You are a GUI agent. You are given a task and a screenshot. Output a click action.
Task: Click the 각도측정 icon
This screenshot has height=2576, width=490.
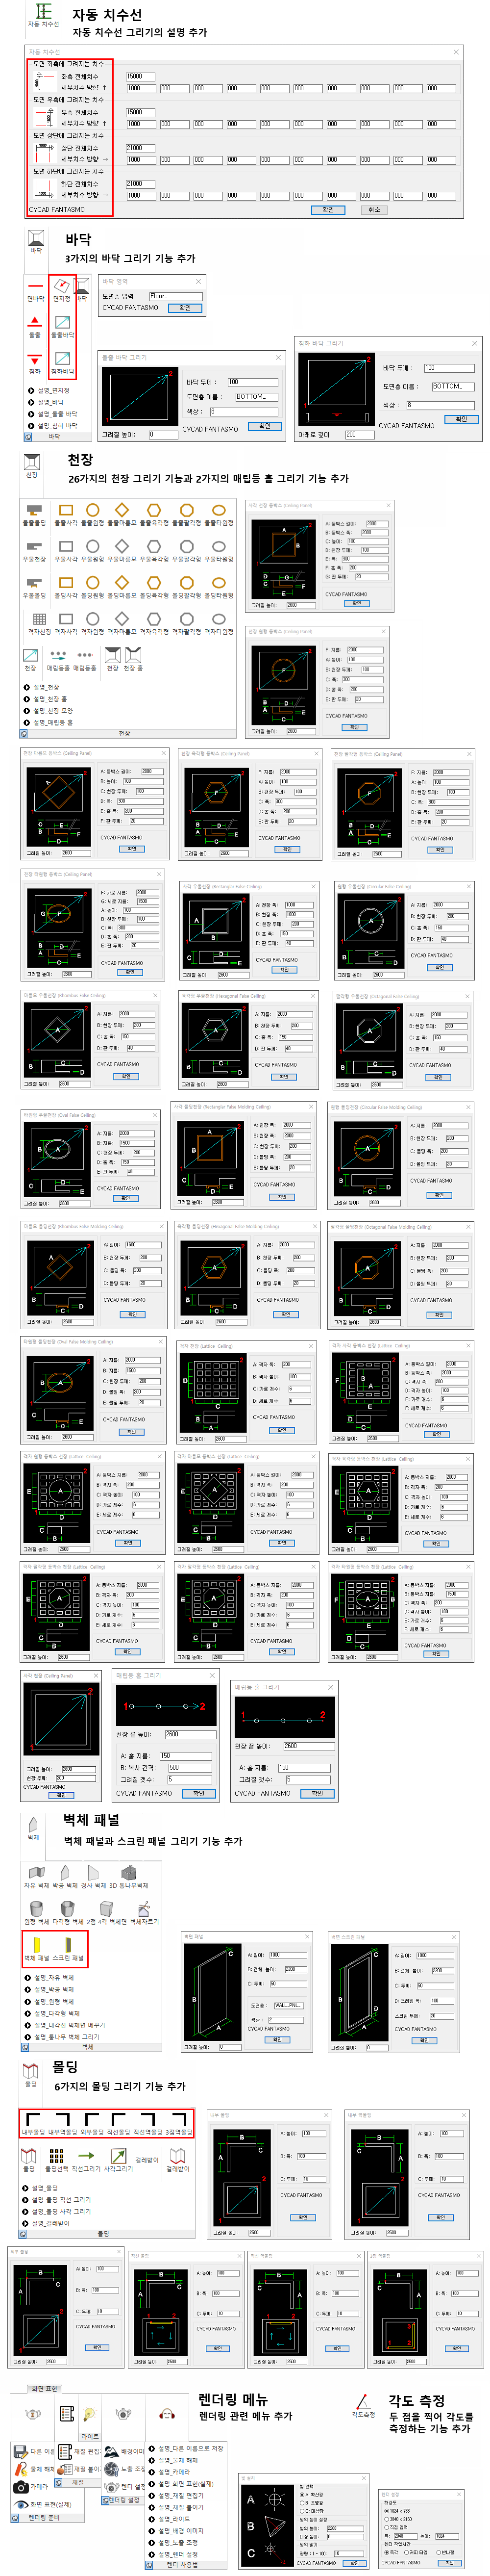(x=364, y=2407)
